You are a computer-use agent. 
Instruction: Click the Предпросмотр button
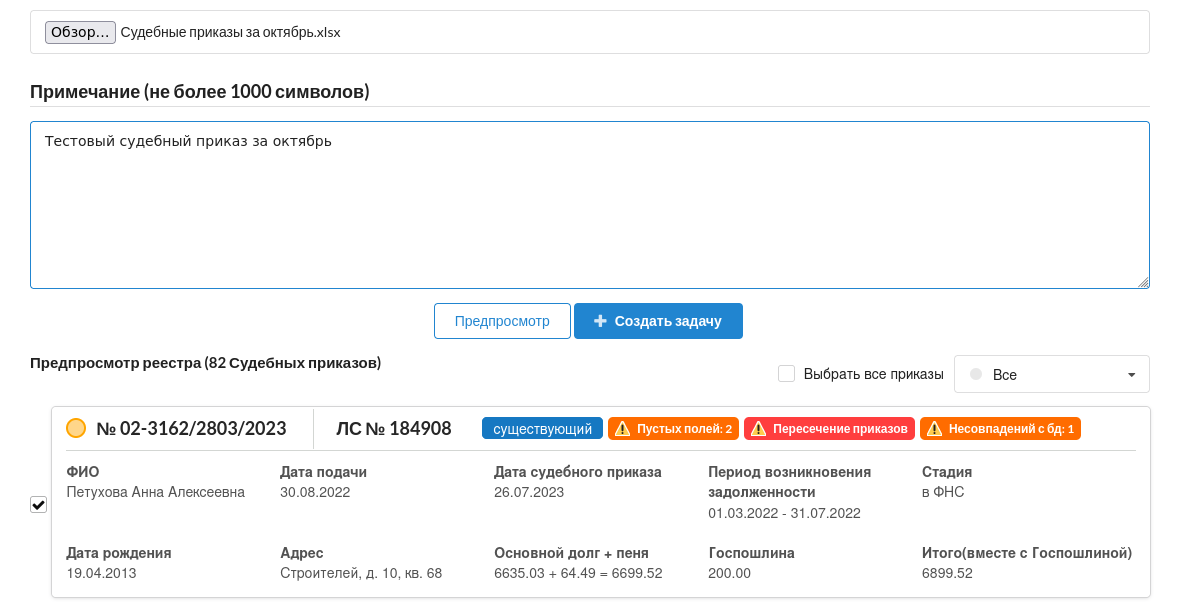(502, 321)
